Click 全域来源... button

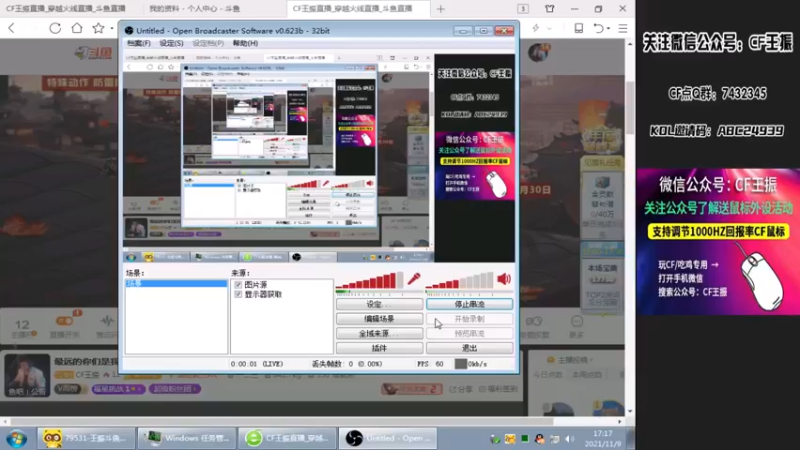(379, 333)
